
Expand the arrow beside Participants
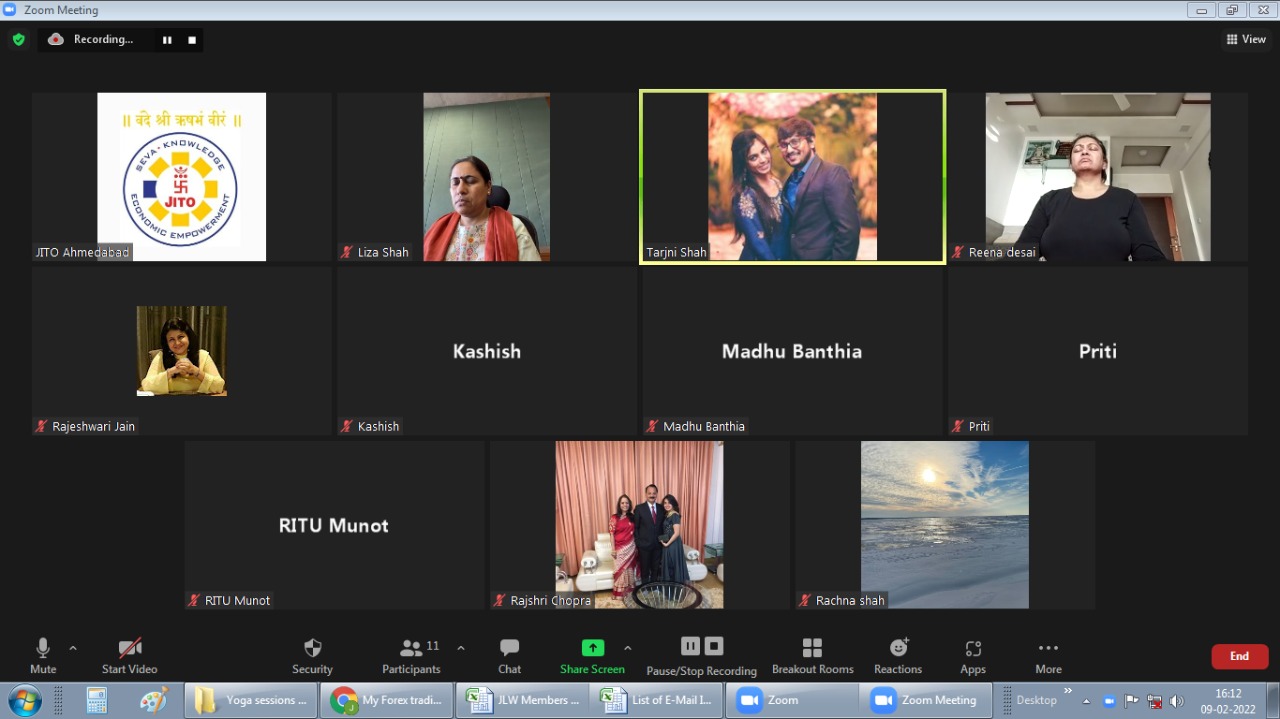point(460,648)
